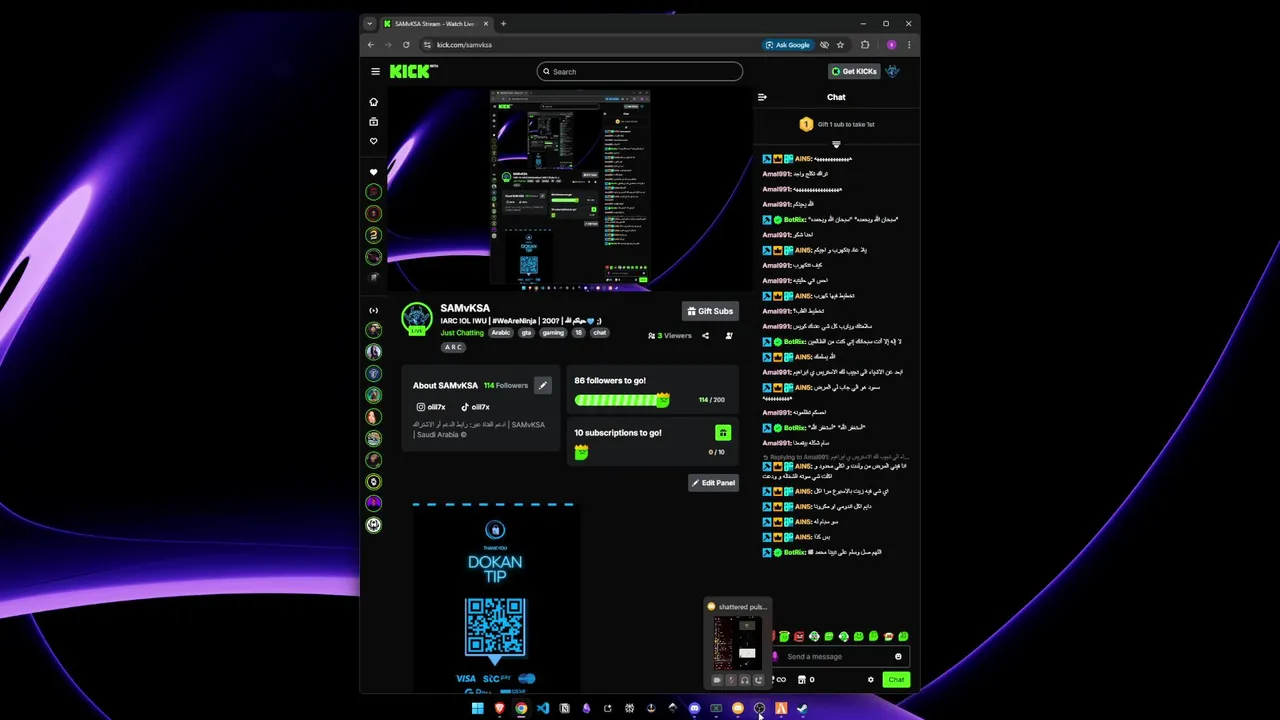
Task: Click the green gift icon in the subscriptions goal
Action: [x=723, y=433]
